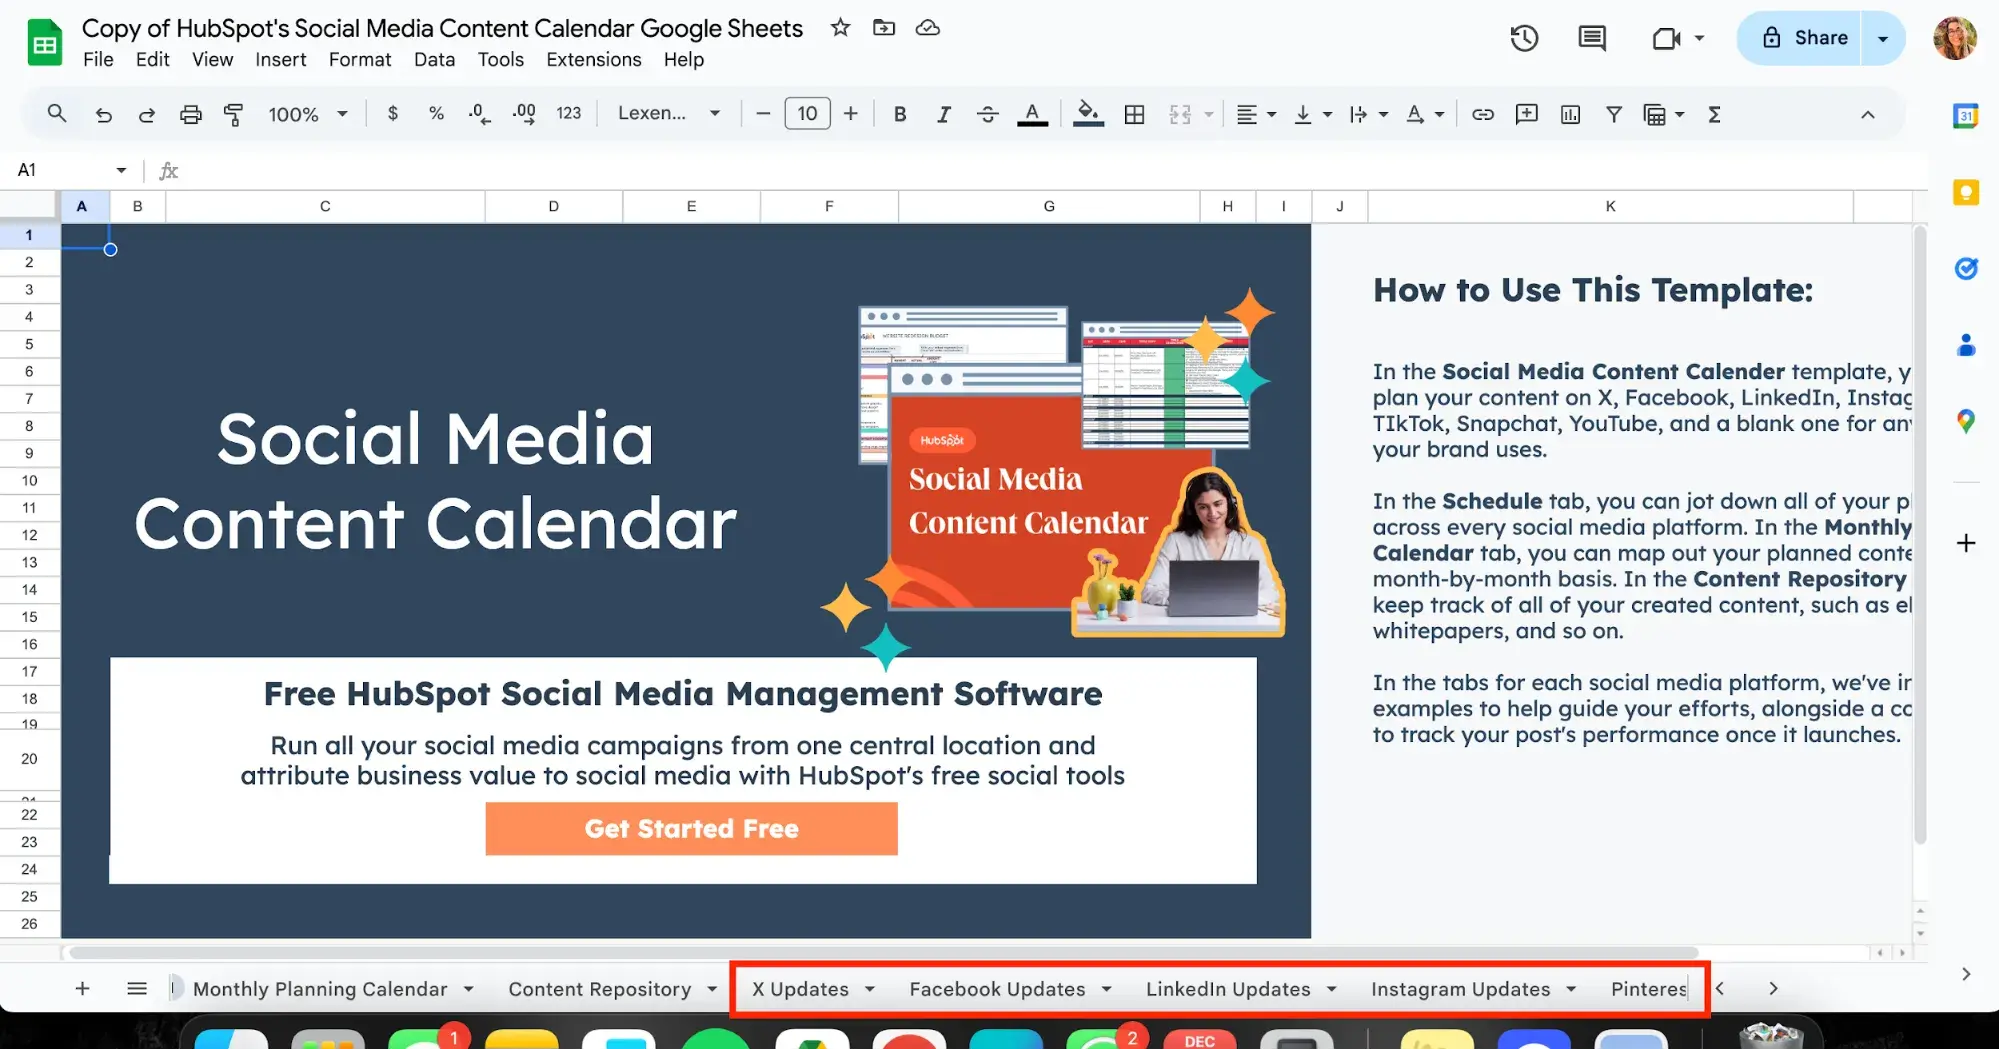Screen dimensions: 1999x1050
Task: Insert a chart from the toolbar
Action: 1569,113
